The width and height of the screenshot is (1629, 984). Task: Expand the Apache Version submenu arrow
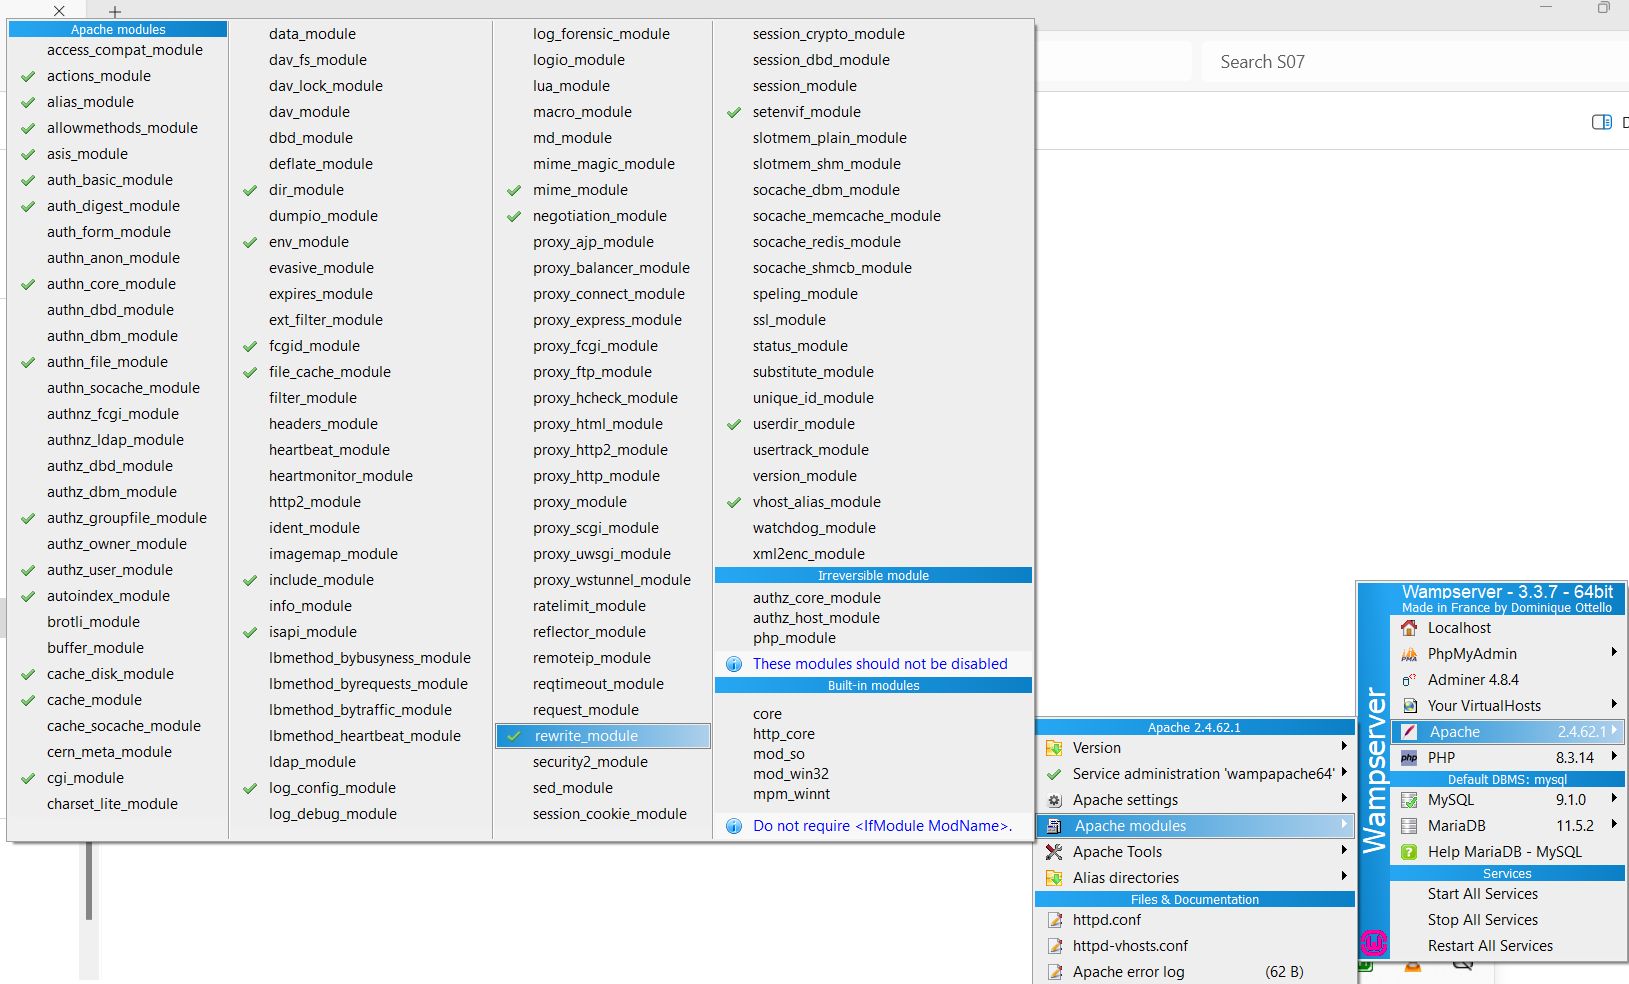coord(1344,746)
